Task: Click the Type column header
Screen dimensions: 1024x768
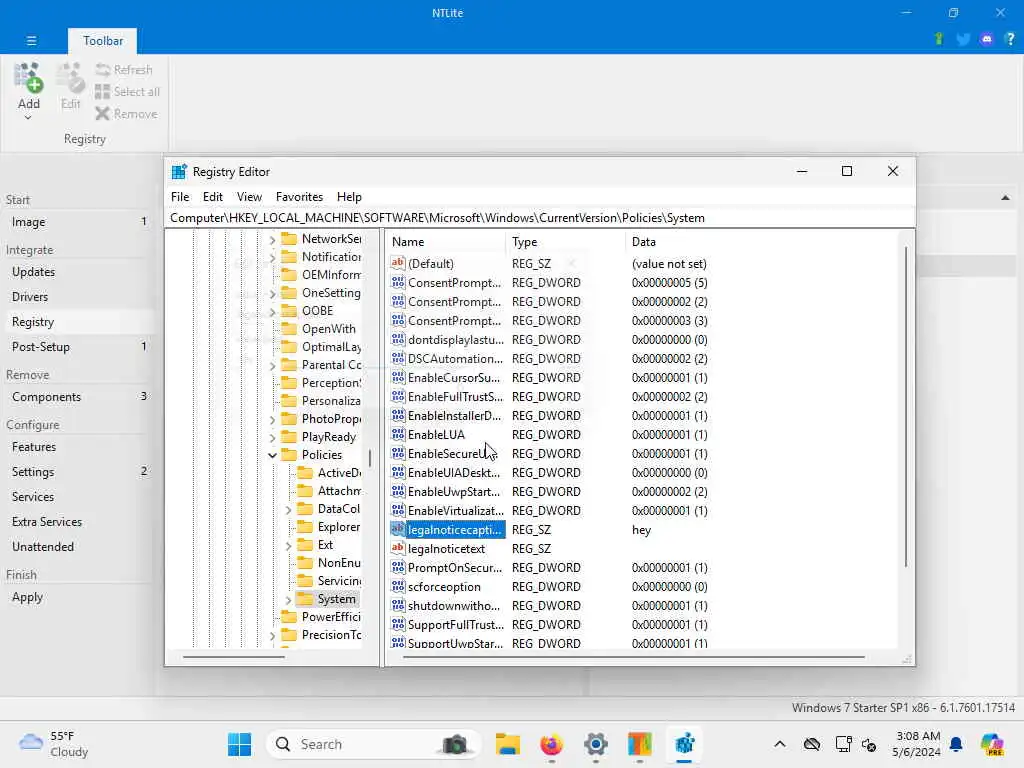Action: point(566,242)
